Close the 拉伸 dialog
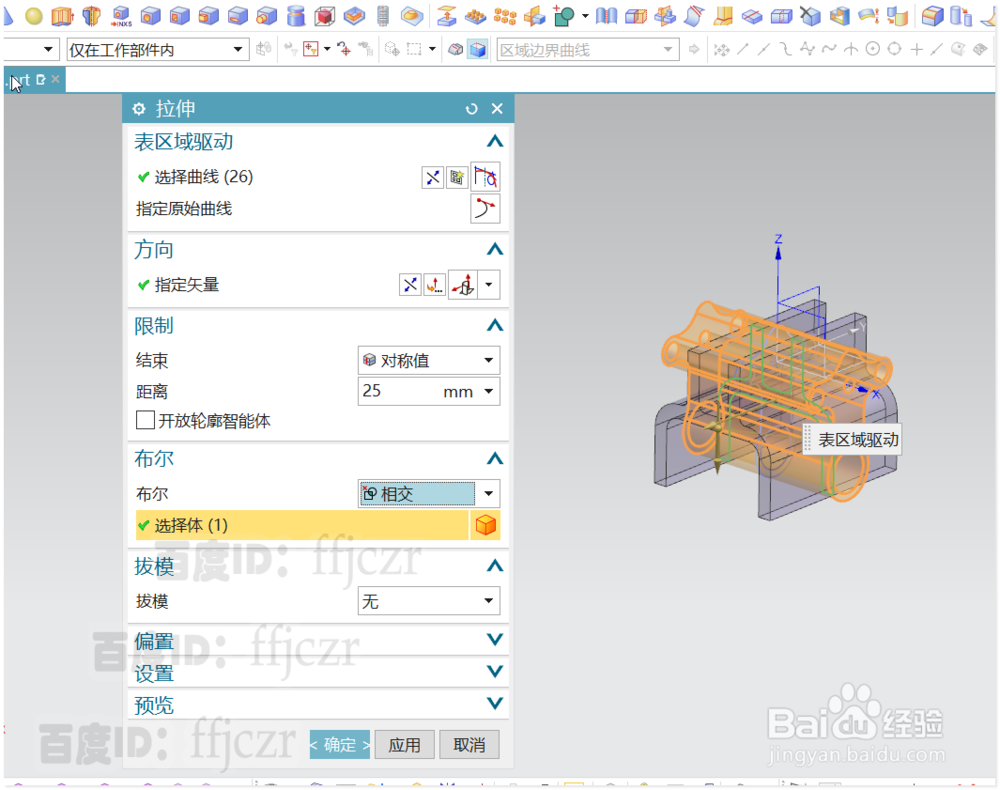 [x=497, y=109]
